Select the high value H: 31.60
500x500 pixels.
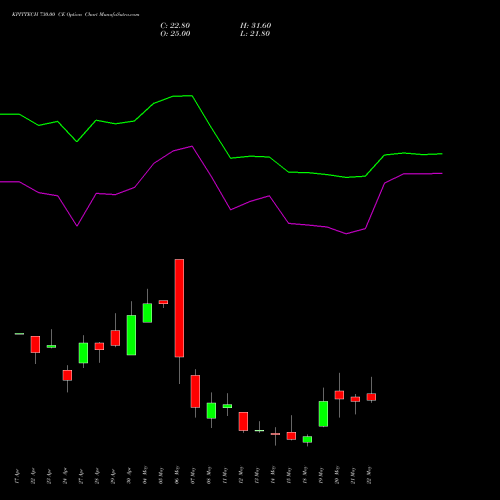[x=256, y=26]
